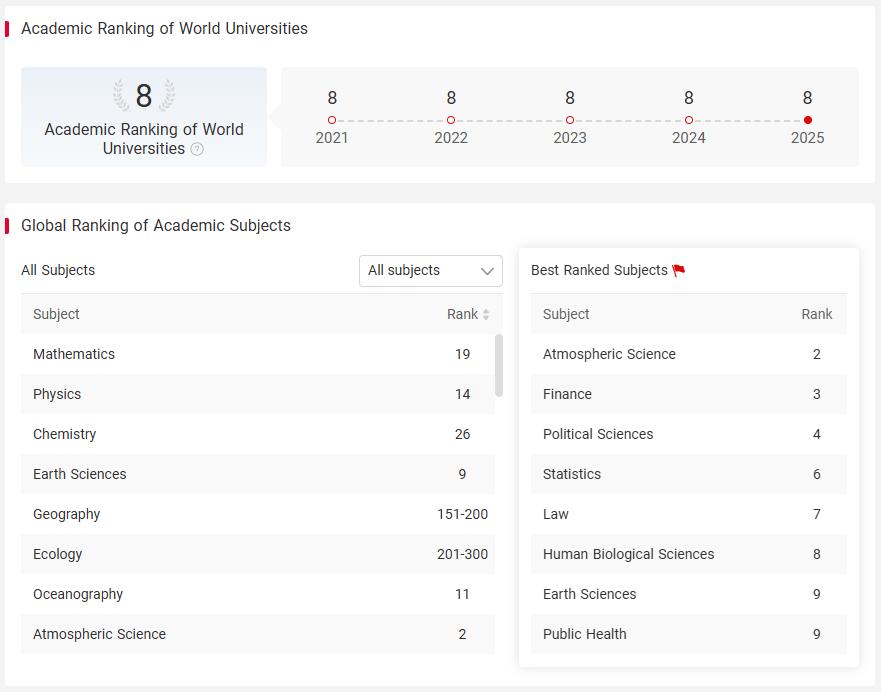Click the filled 2025 ranking marker

(807, 120)
